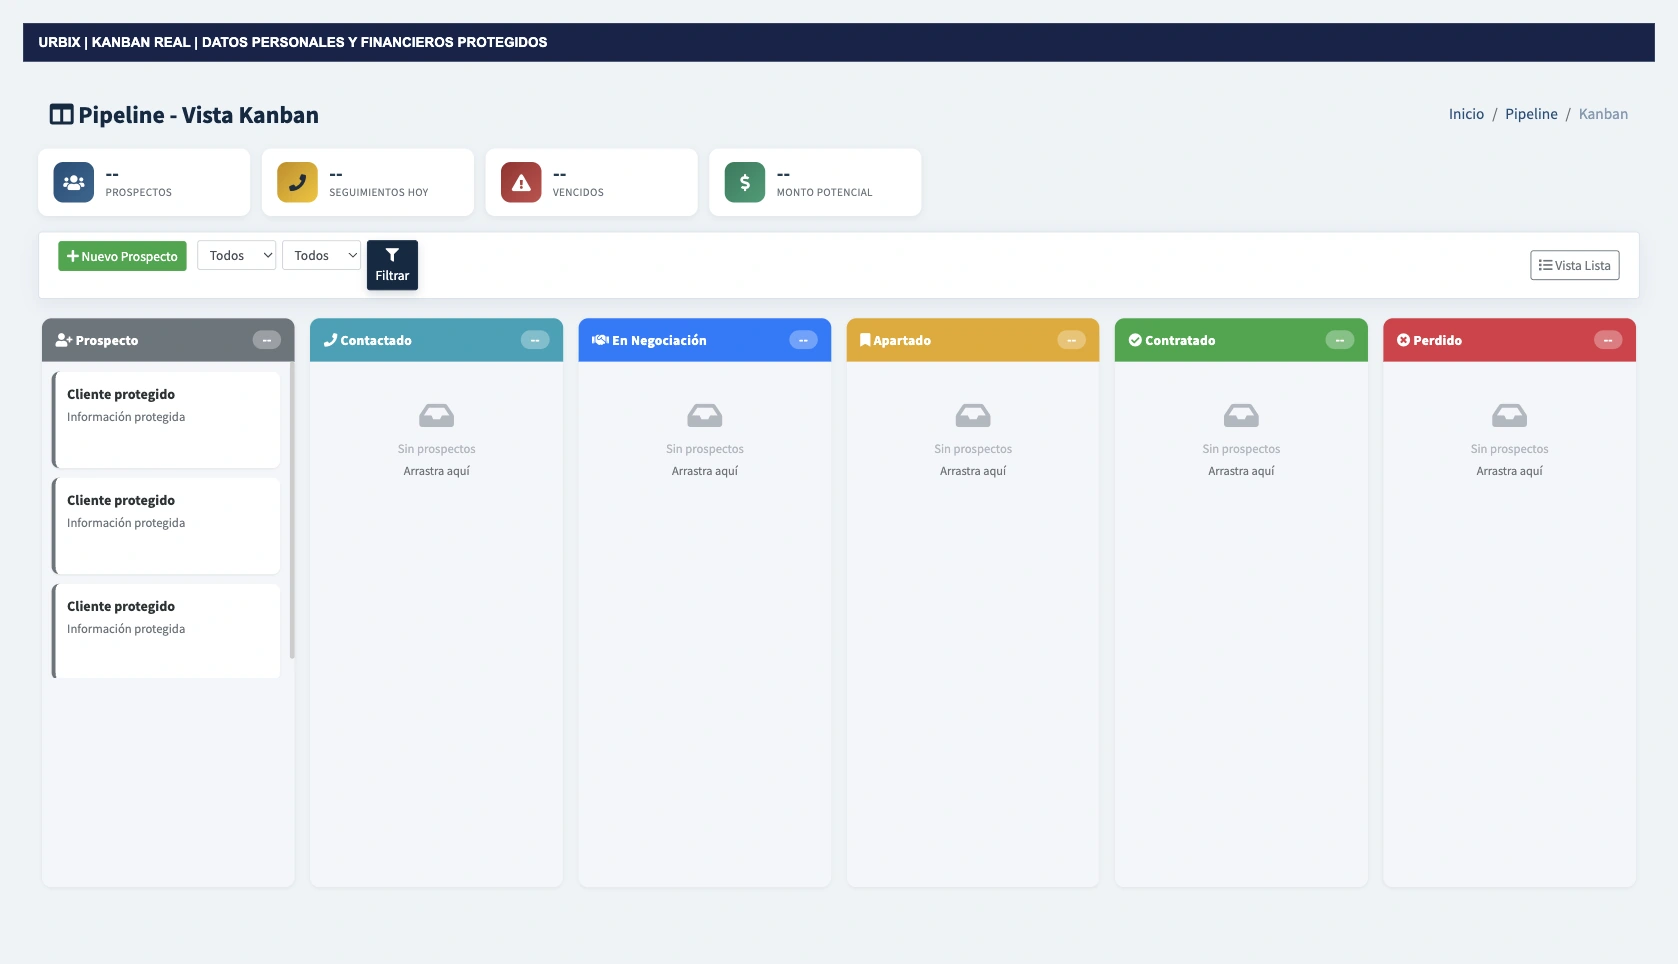Click the Contactado column count badge
Screen dimensions: 1678x964
[535, 340]
